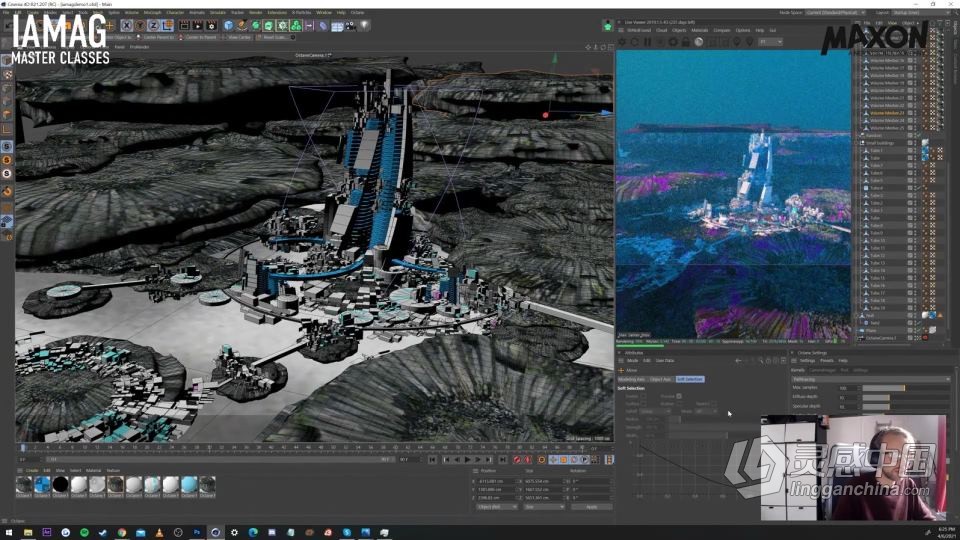Click Go to End playback icon
The image size is (960, 540).
(x=503, y=460)
